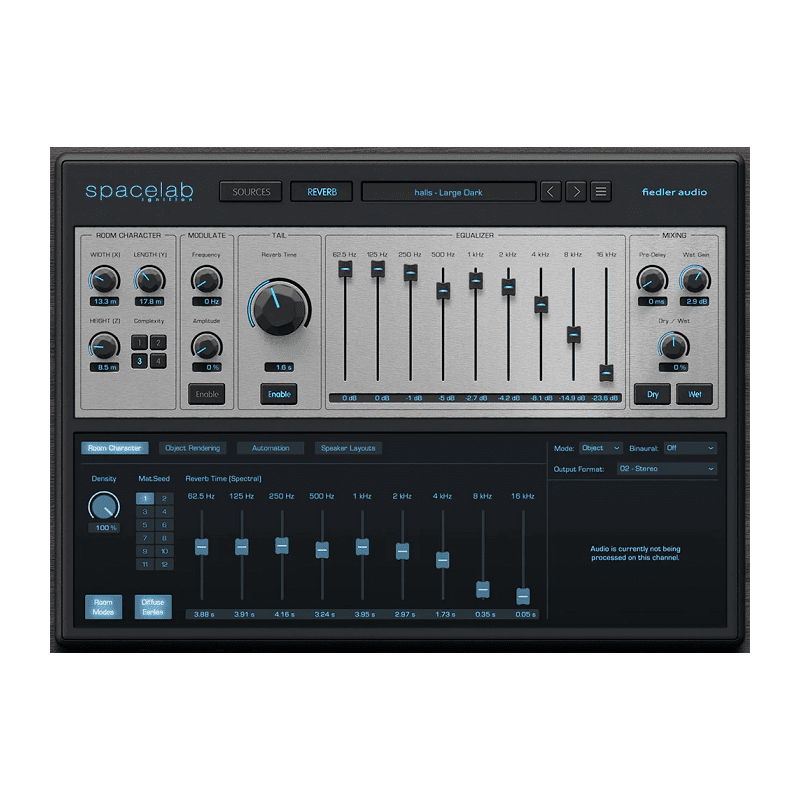Switch to the Object Rendering tab

(x=192, y=448)
